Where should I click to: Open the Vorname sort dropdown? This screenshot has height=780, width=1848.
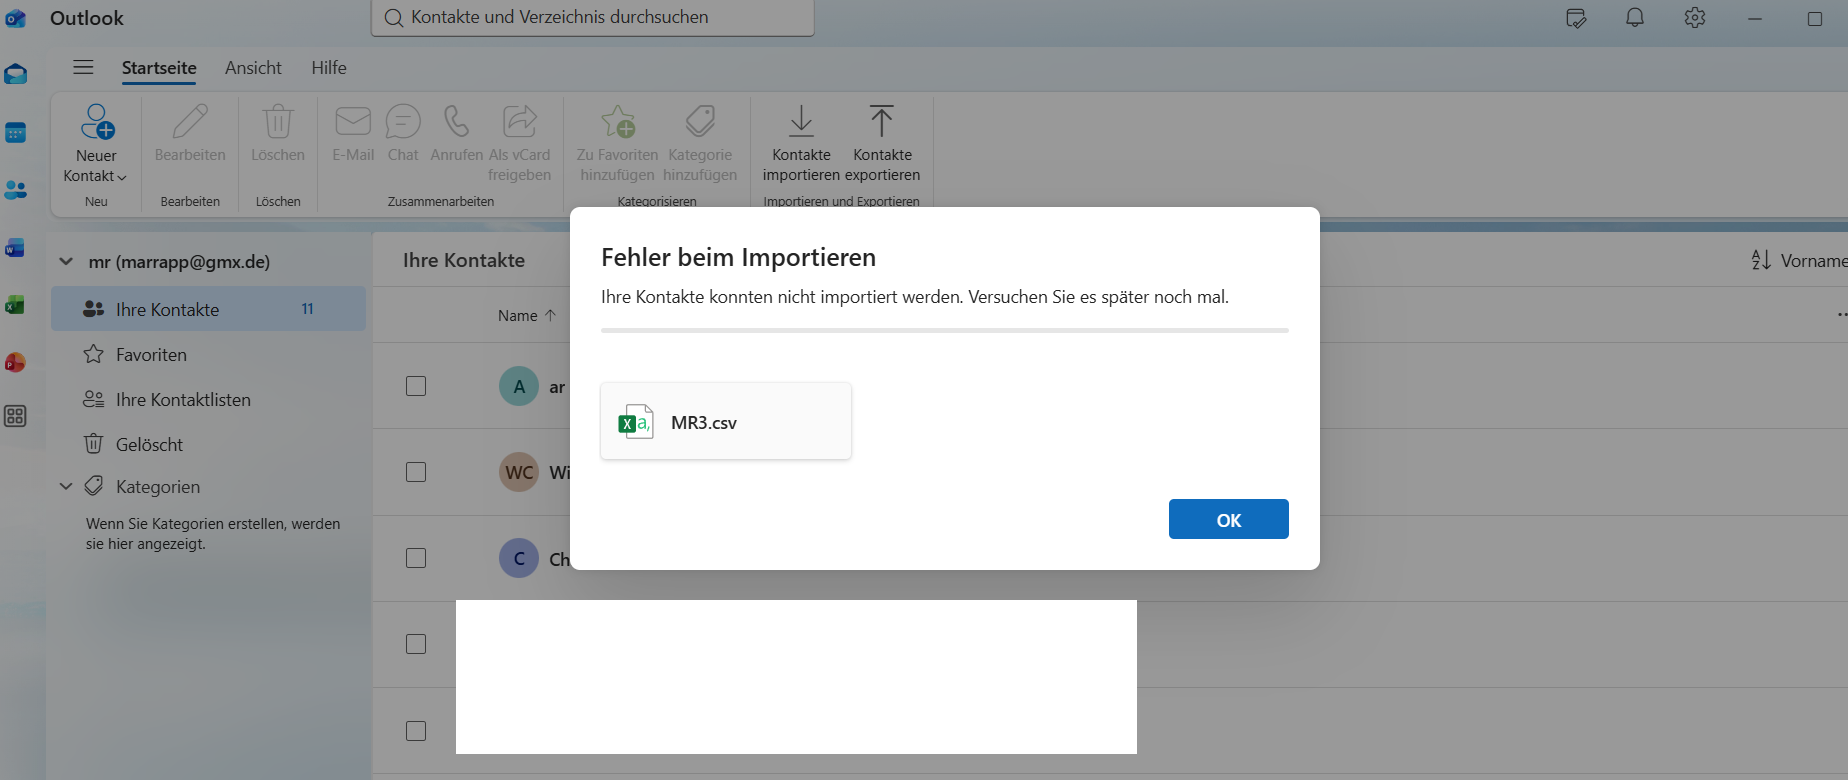pyautogui.click(x=1798, y=260)
